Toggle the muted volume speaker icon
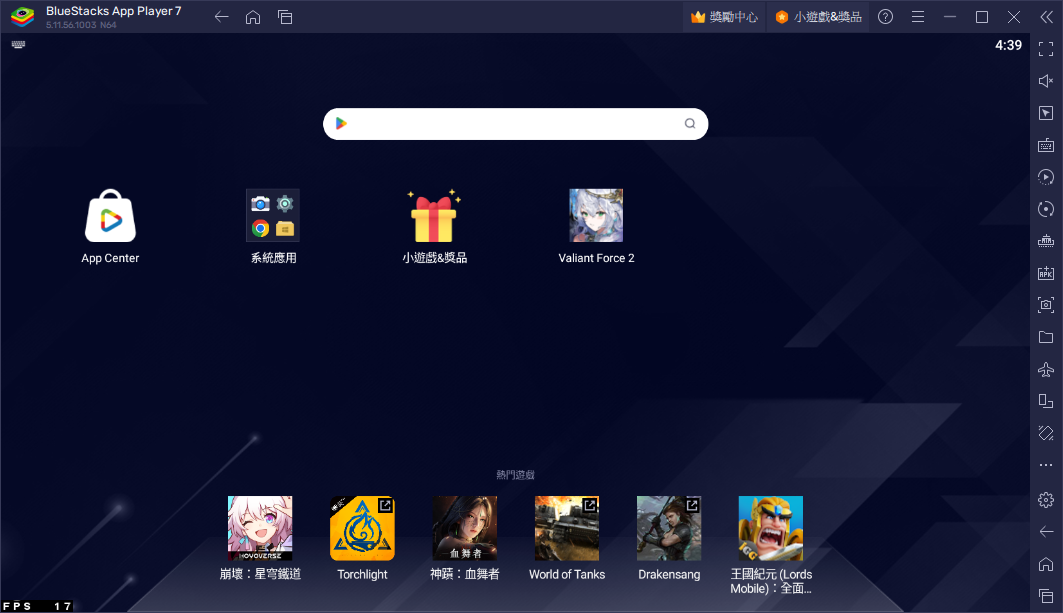This screenshot has width=1063, height=613. [1046, 81]
